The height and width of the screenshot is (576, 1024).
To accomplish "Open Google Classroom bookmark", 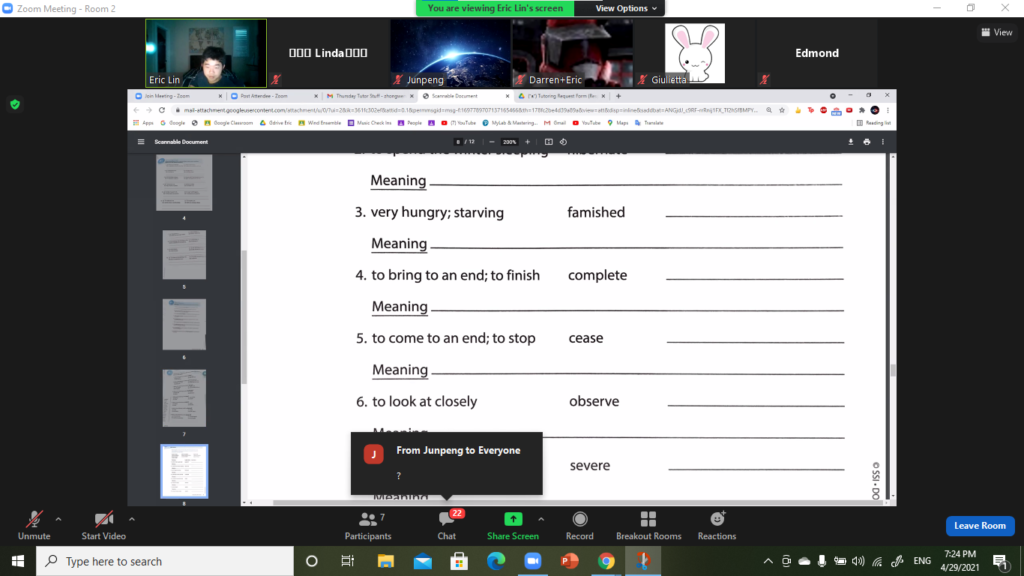I will point(229,123).
